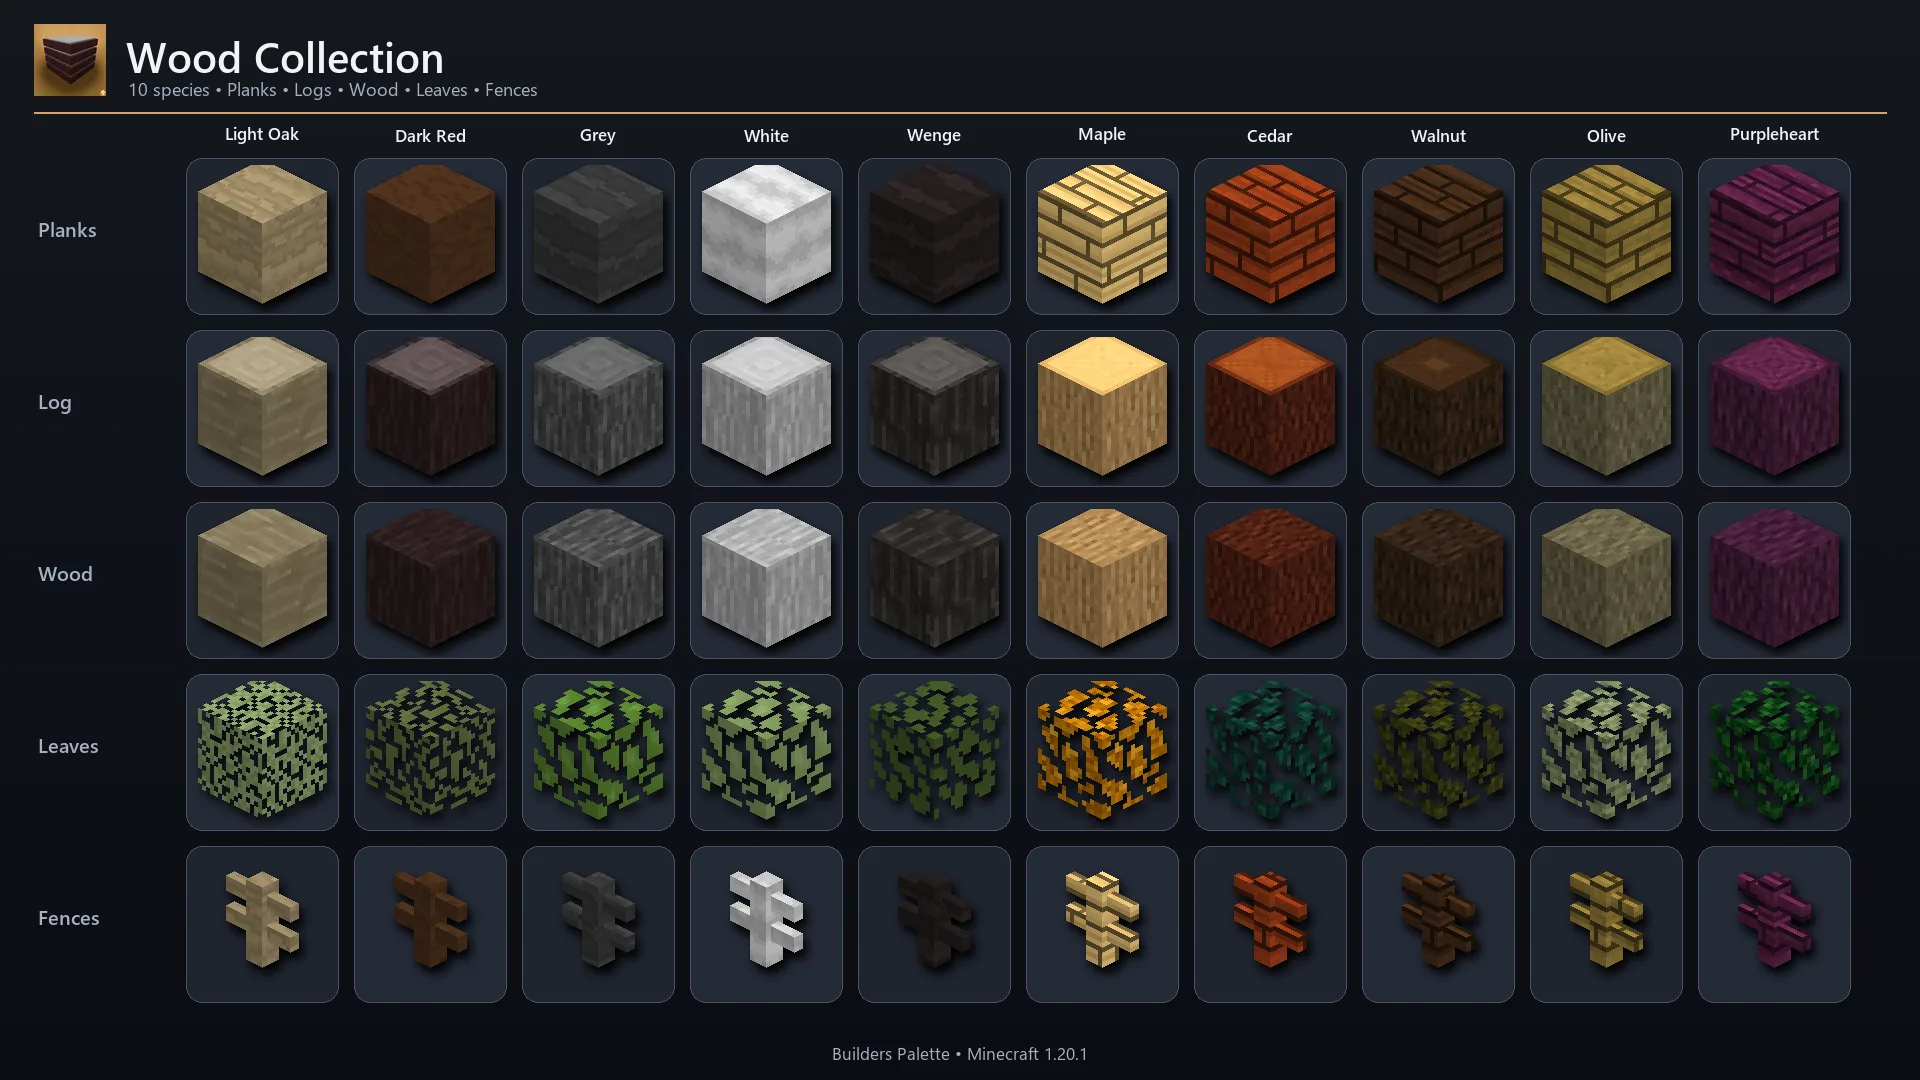
Task: Select the Cedar log block
Action: pos(1270,408)
